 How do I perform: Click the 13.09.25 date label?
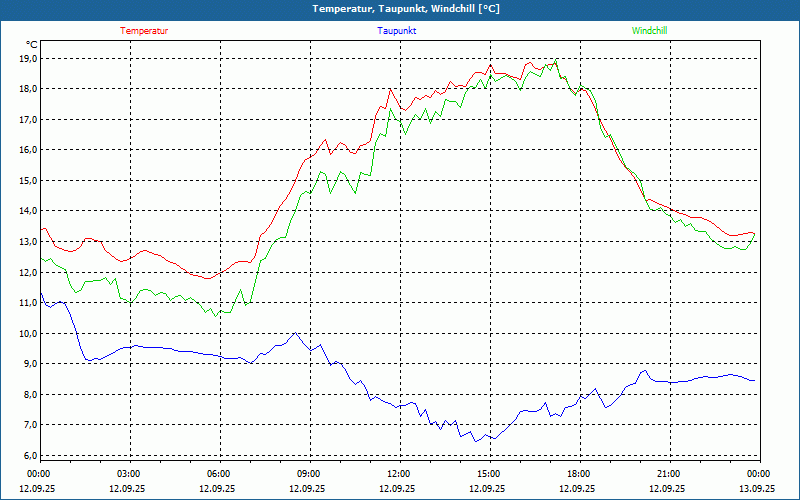[x=757, y=489]
